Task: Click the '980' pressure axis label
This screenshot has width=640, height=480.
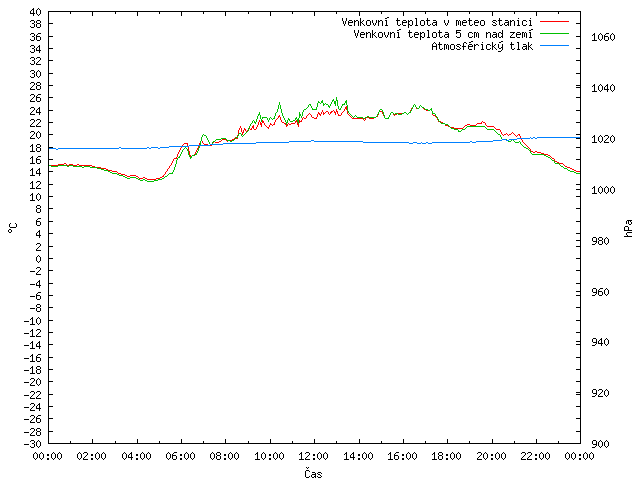Action: [x=600, y=241]
